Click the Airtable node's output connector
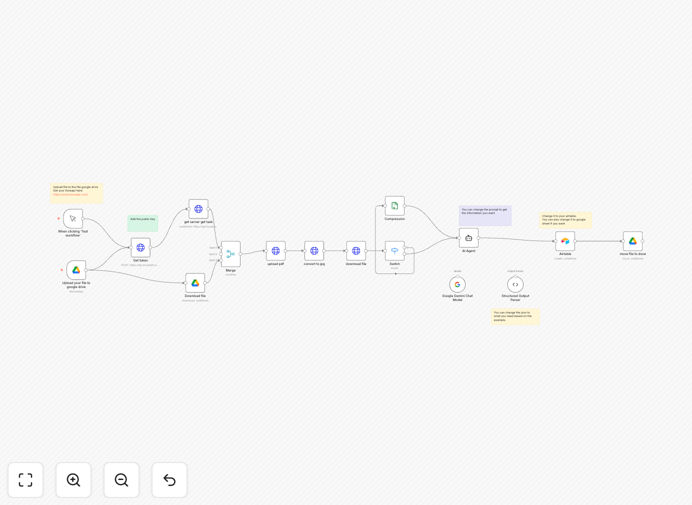This screenshot has width=692, height=505. click(x=575, y=241)
